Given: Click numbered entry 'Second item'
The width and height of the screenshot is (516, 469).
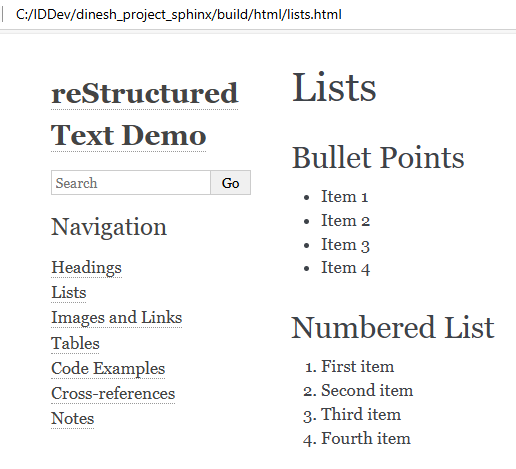Looking at the screenshot, I should pos(367,390).
